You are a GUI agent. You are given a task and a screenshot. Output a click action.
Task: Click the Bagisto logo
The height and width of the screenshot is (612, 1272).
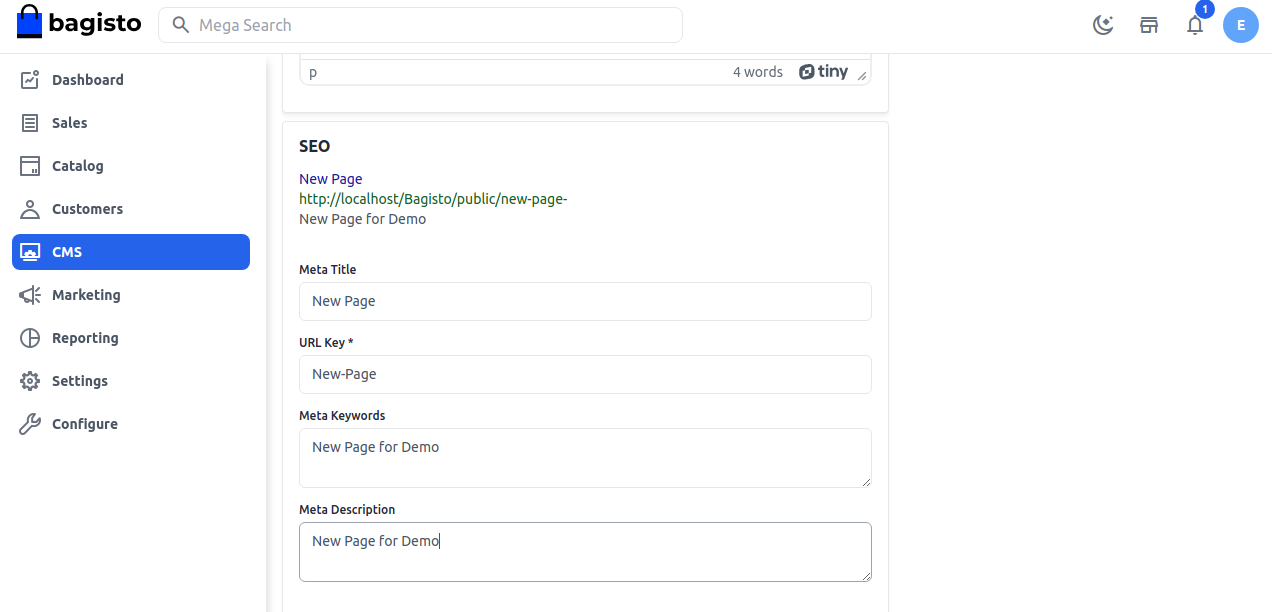tap(79, 22)
